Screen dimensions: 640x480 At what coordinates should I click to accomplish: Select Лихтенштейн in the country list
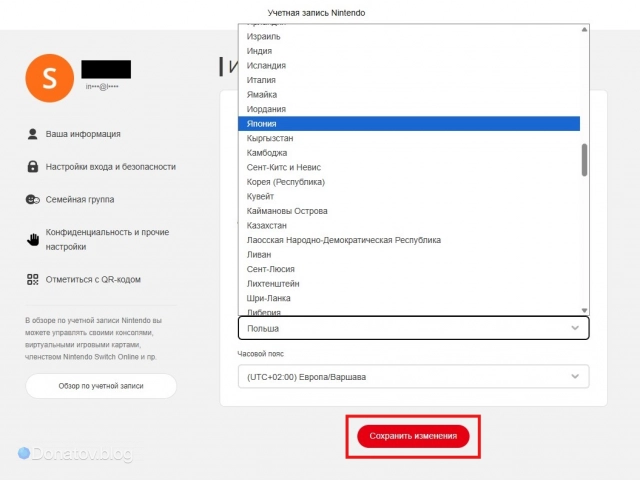409,284
